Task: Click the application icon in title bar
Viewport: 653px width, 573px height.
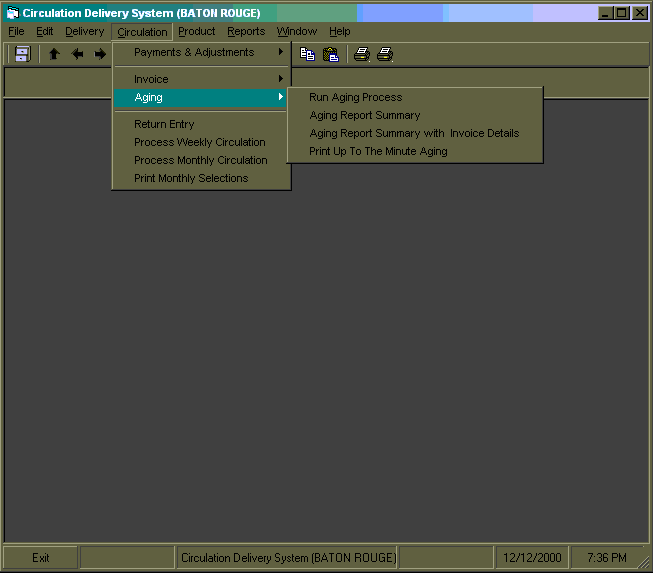Action: point(13,13)
